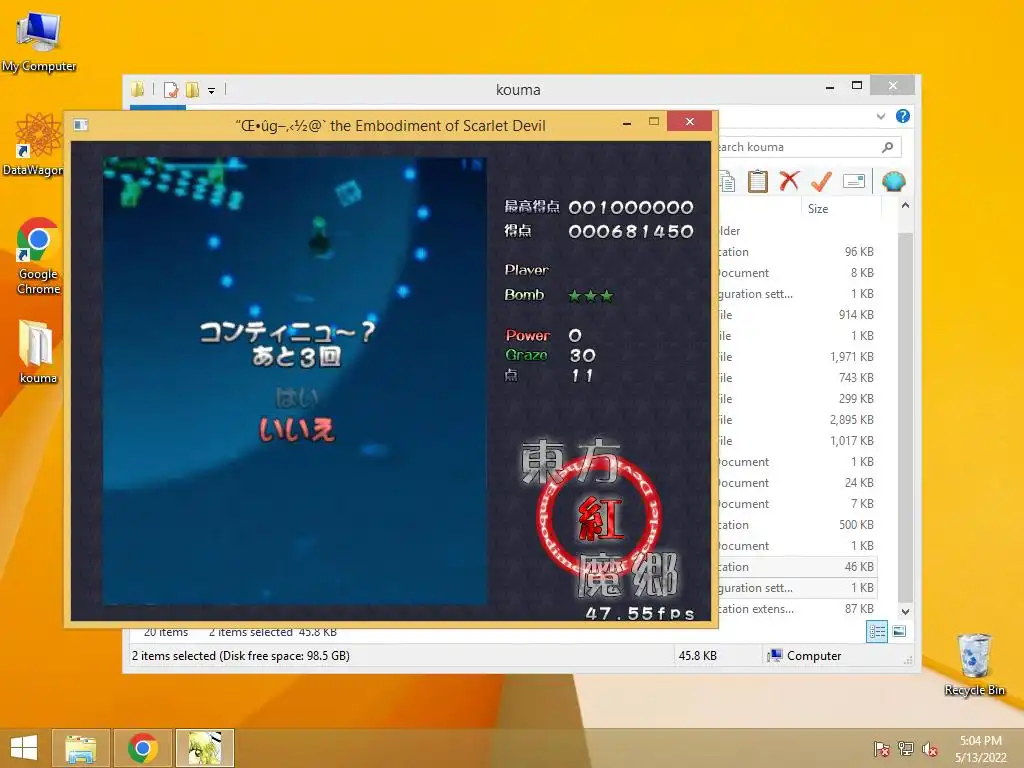Screen dimensions: 1024x768
Task: Sort files by the Size column header
Action: click(840, 208)
